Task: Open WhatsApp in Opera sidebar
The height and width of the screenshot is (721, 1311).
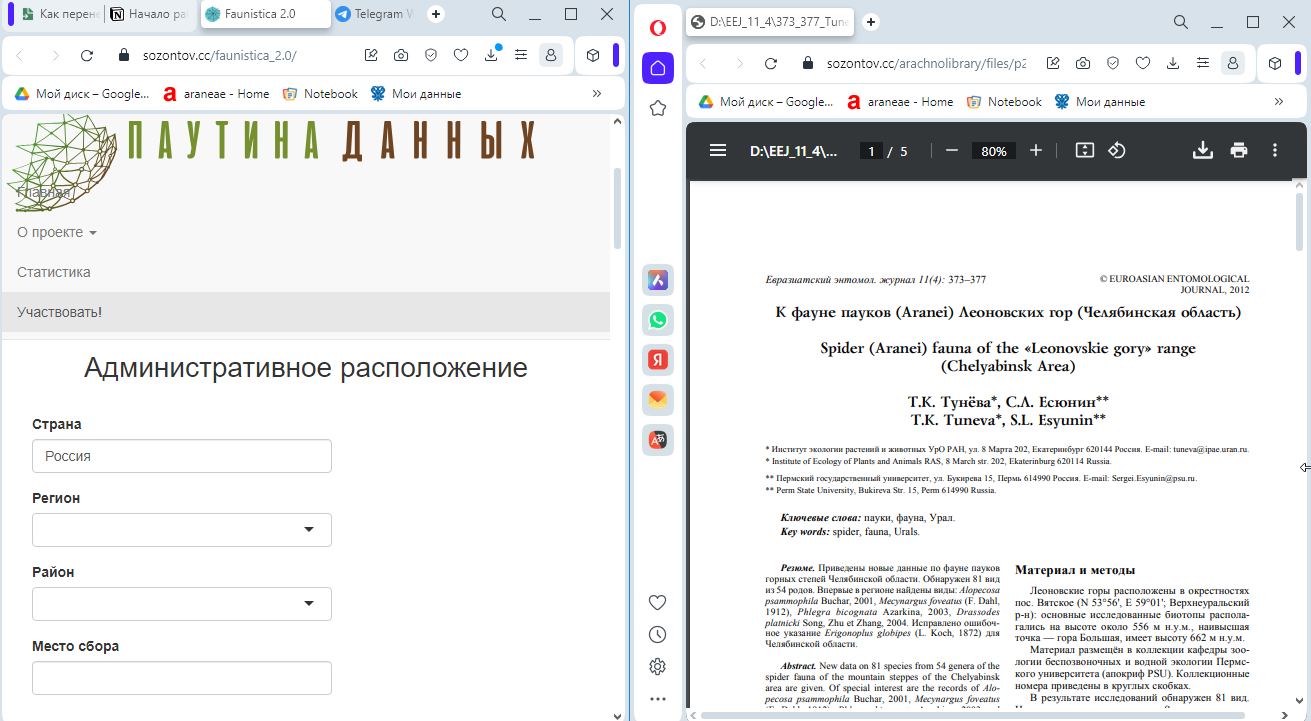Action: (658, 320)
